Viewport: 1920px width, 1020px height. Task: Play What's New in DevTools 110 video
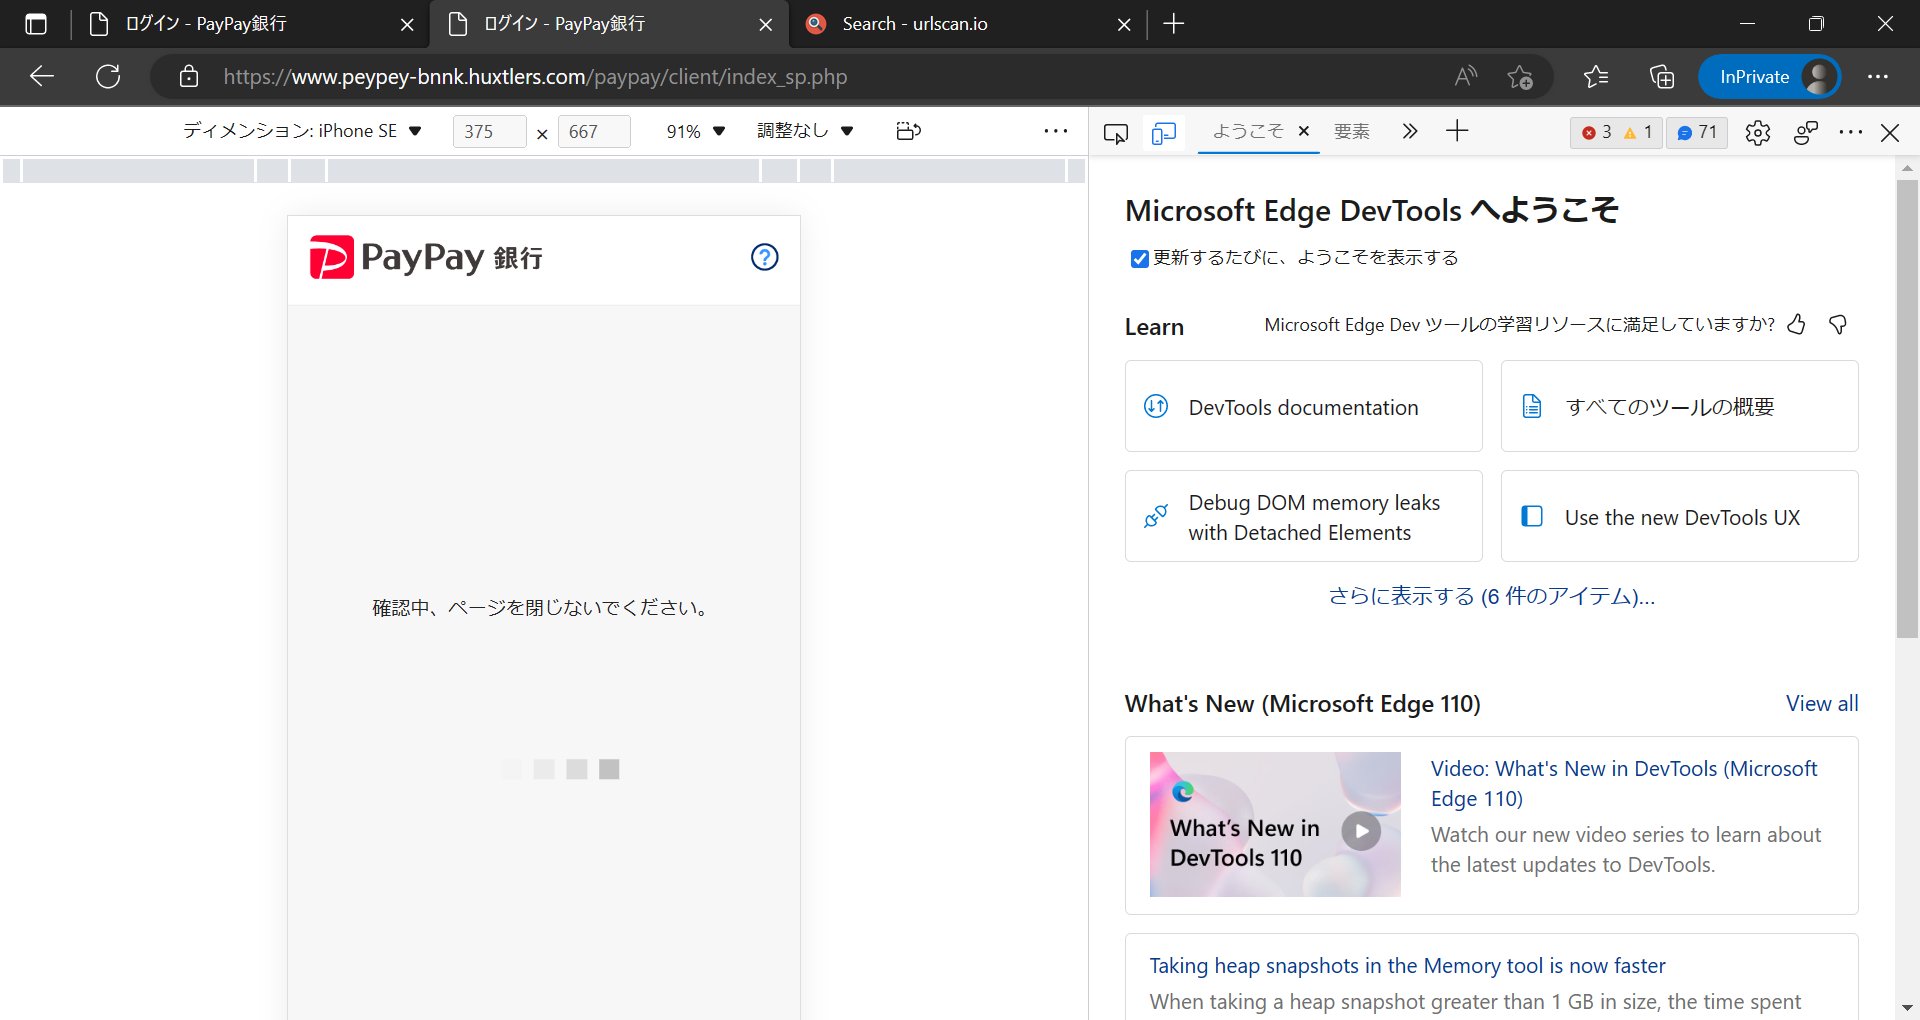tap(1361, 831)
